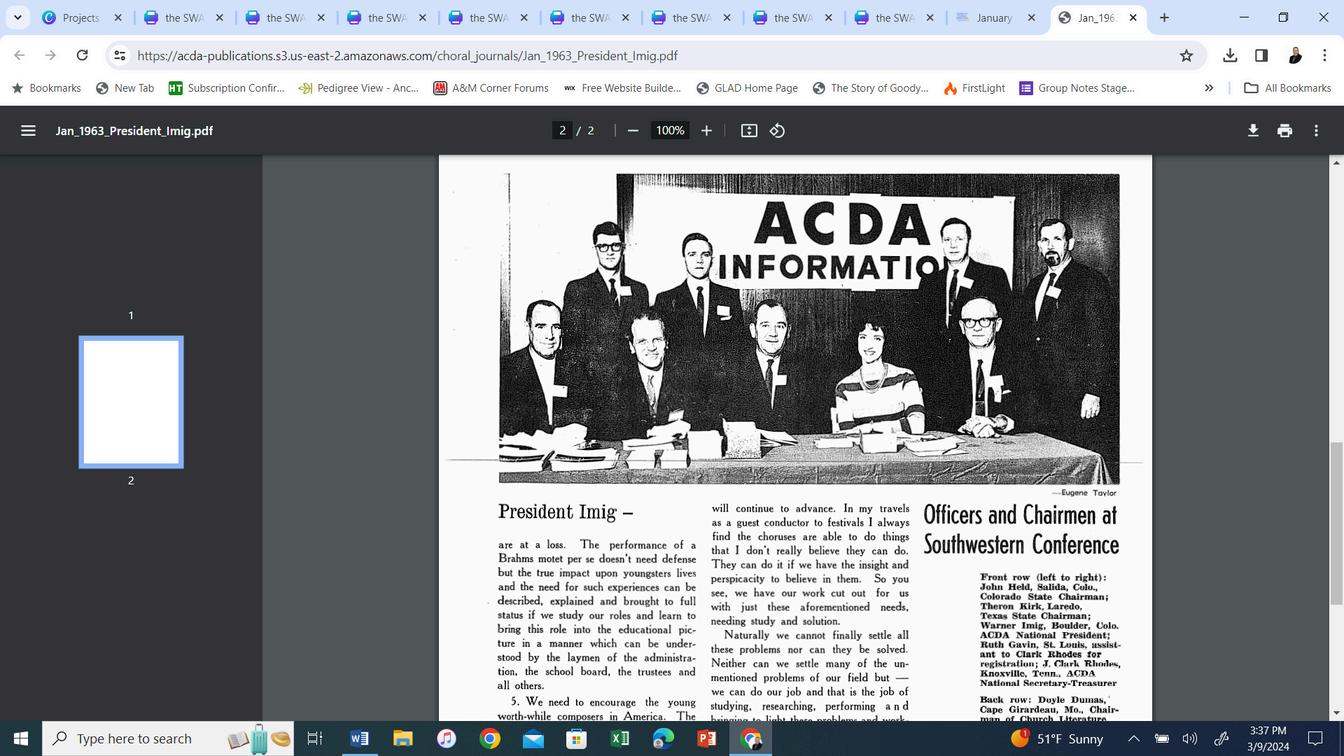Open the Pedigree View bookmark
Viewport: 1344px width, 756px height.
coord(359,88)
